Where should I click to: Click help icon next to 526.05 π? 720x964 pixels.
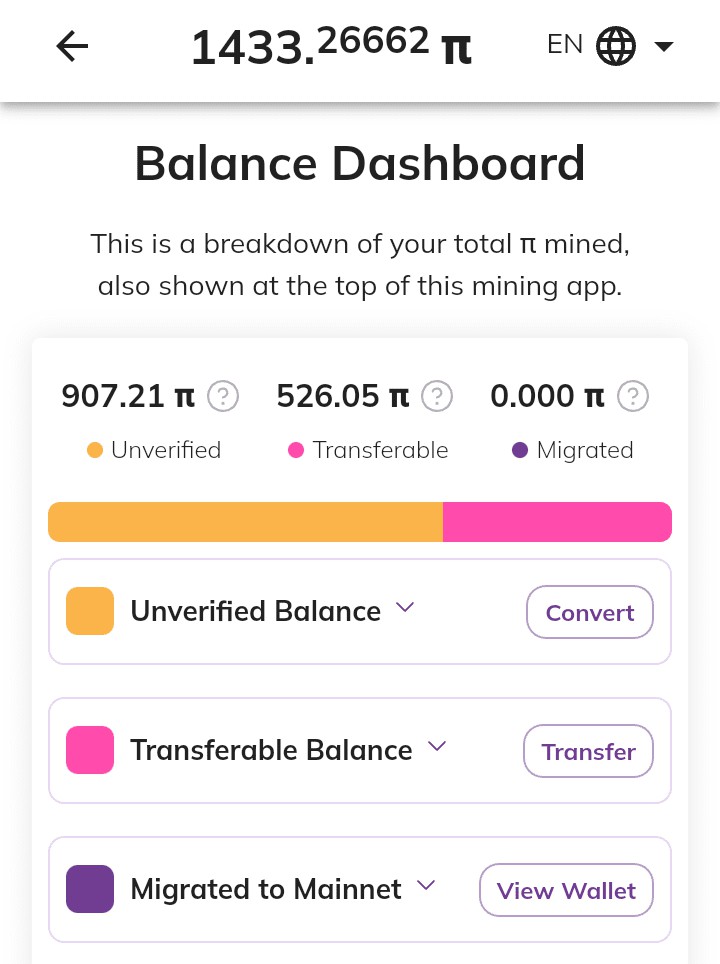coord(437,396)
